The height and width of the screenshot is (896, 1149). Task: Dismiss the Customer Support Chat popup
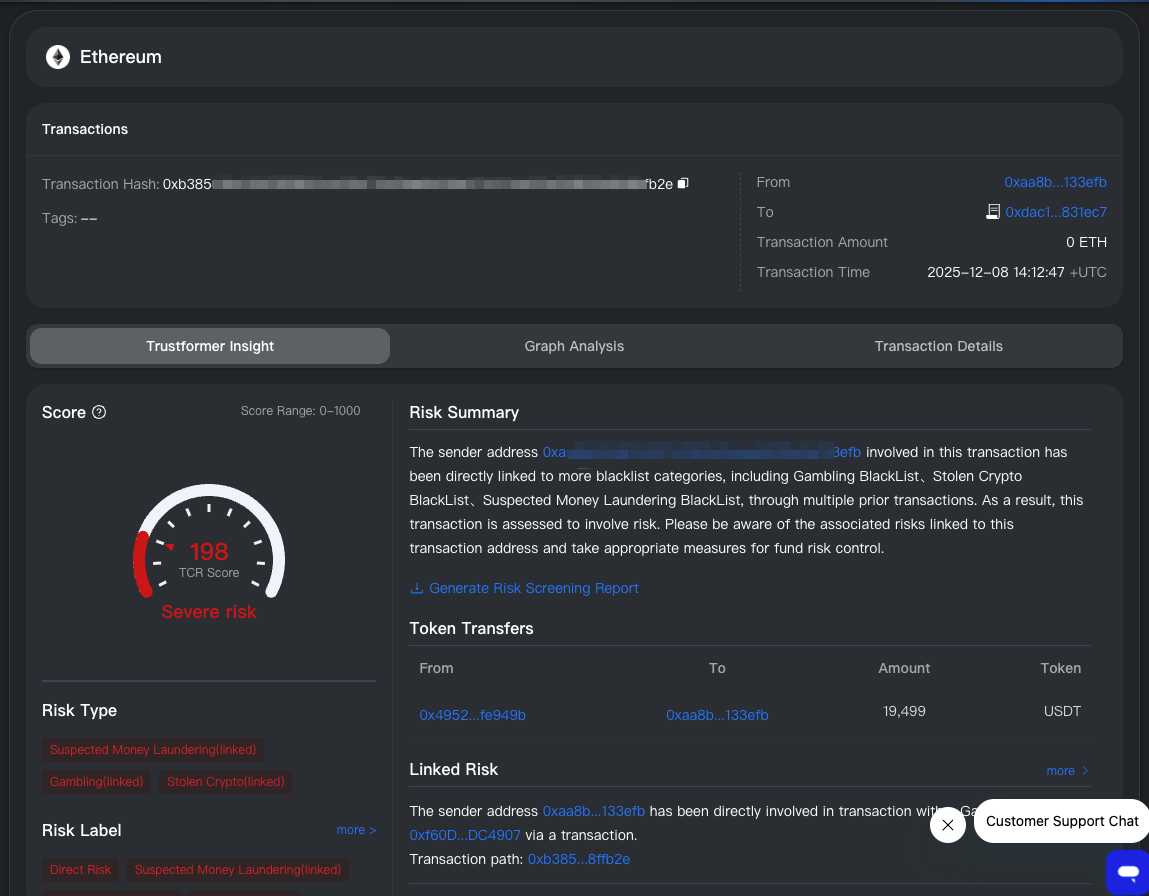947,825
